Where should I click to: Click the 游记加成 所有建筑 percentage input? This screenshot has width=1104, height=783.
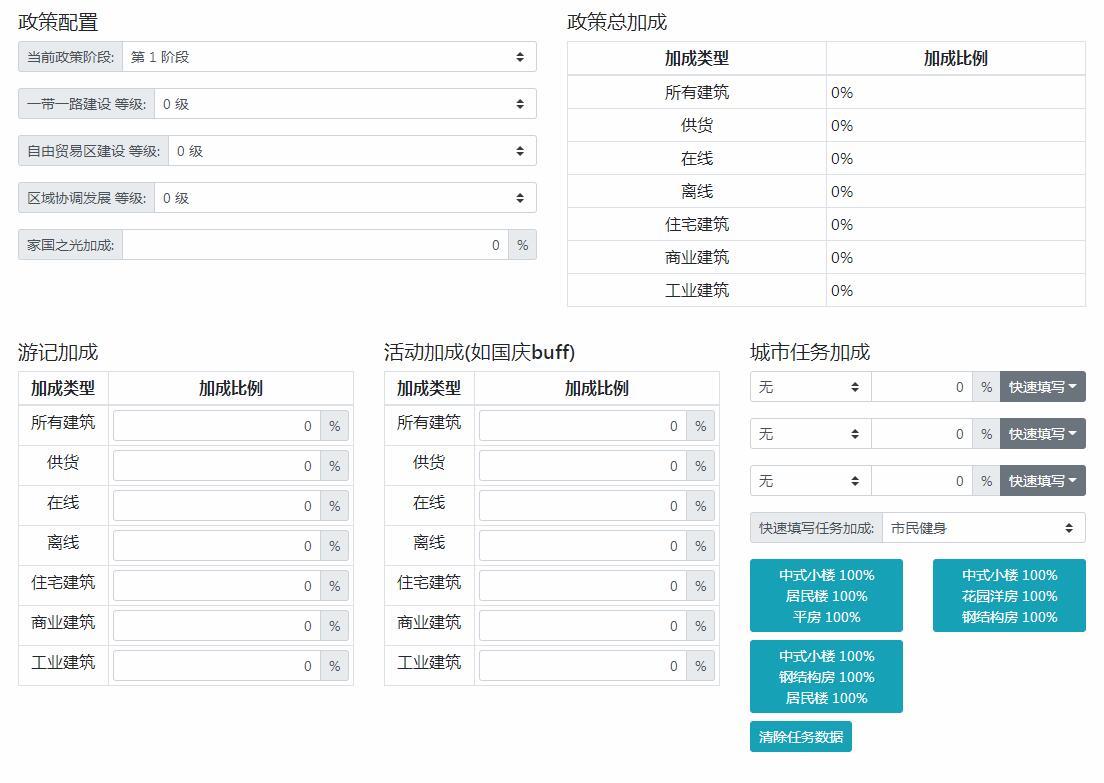(x=217, y=426)
